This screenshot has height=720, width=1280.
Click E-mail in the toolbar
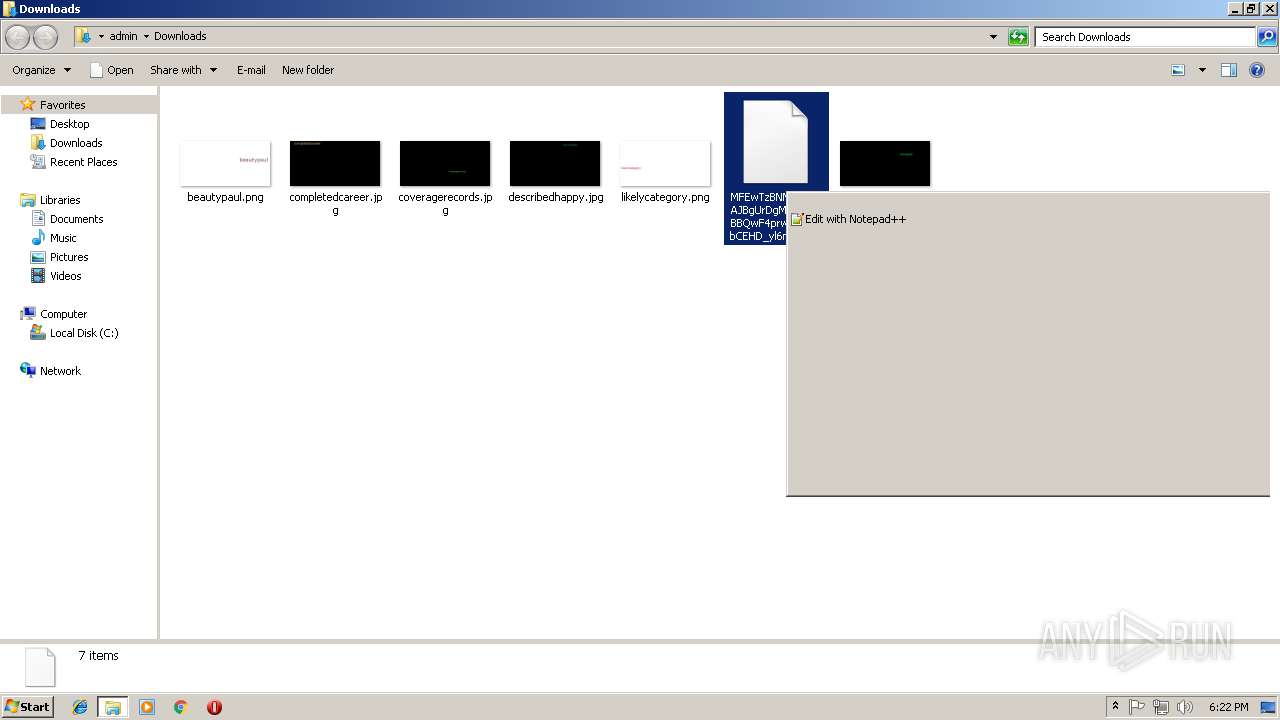(251, 70)
